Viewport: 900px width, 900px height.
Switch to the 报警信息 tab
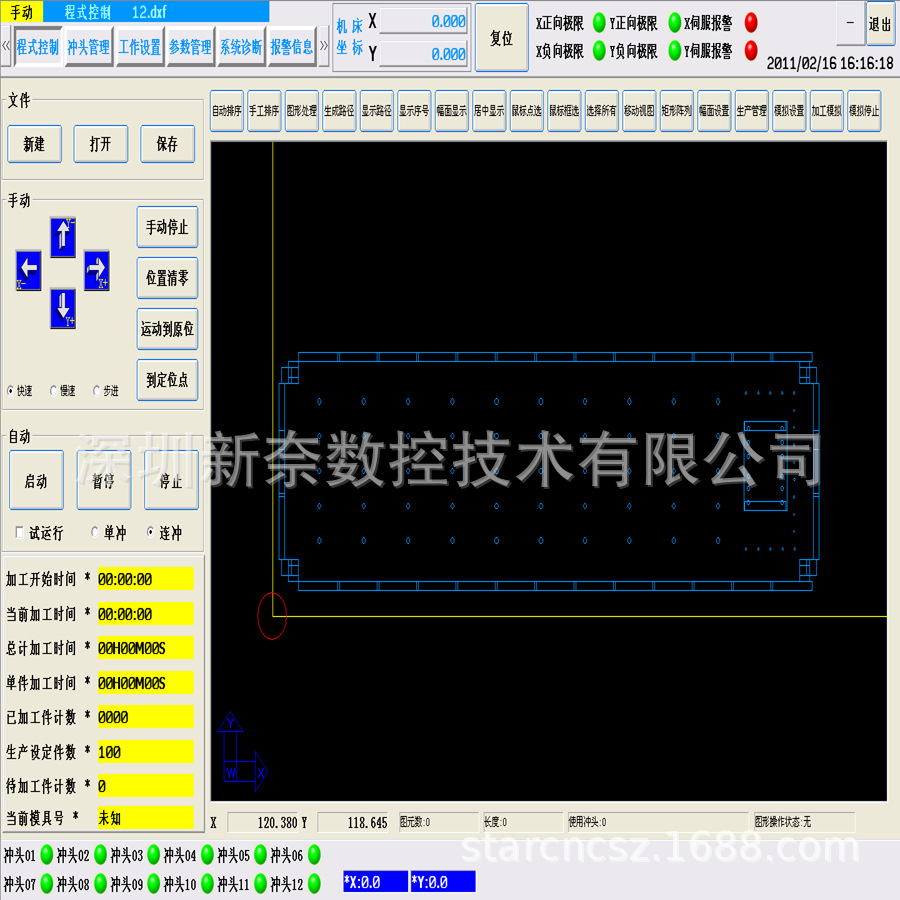click(x=292, y=47)
